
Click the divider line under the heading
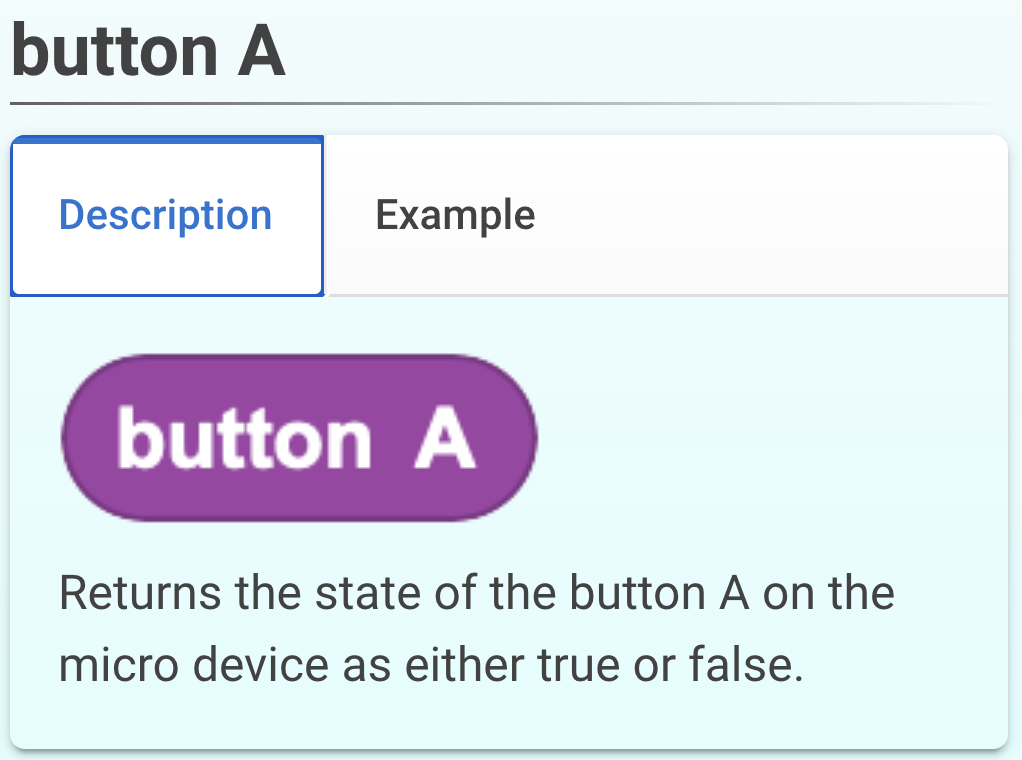pyautogui.click(x=500, y=104)
